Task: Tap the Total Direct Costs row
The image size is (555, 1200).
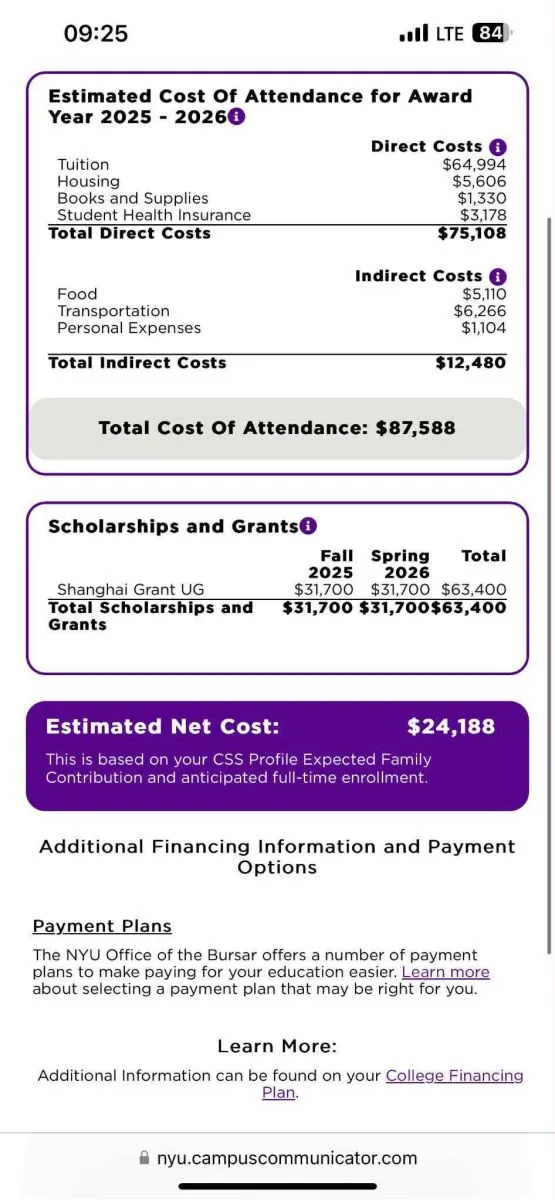Action: click(x=277, y=233)
